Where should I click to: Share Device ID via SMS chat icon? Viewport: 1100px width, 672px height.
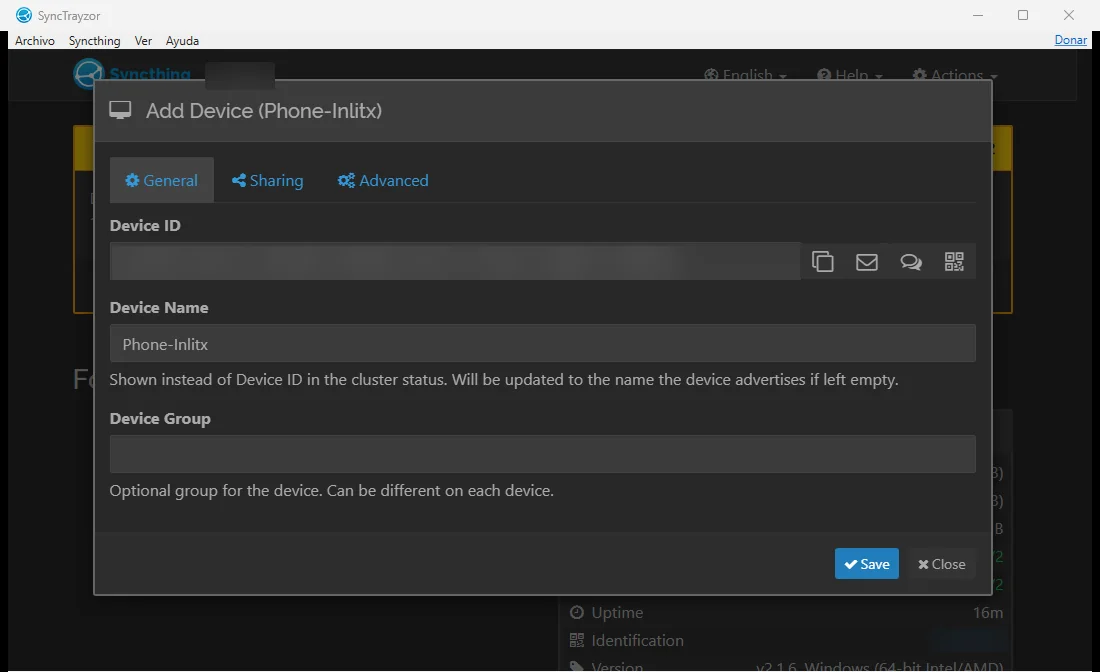(911, 262)
